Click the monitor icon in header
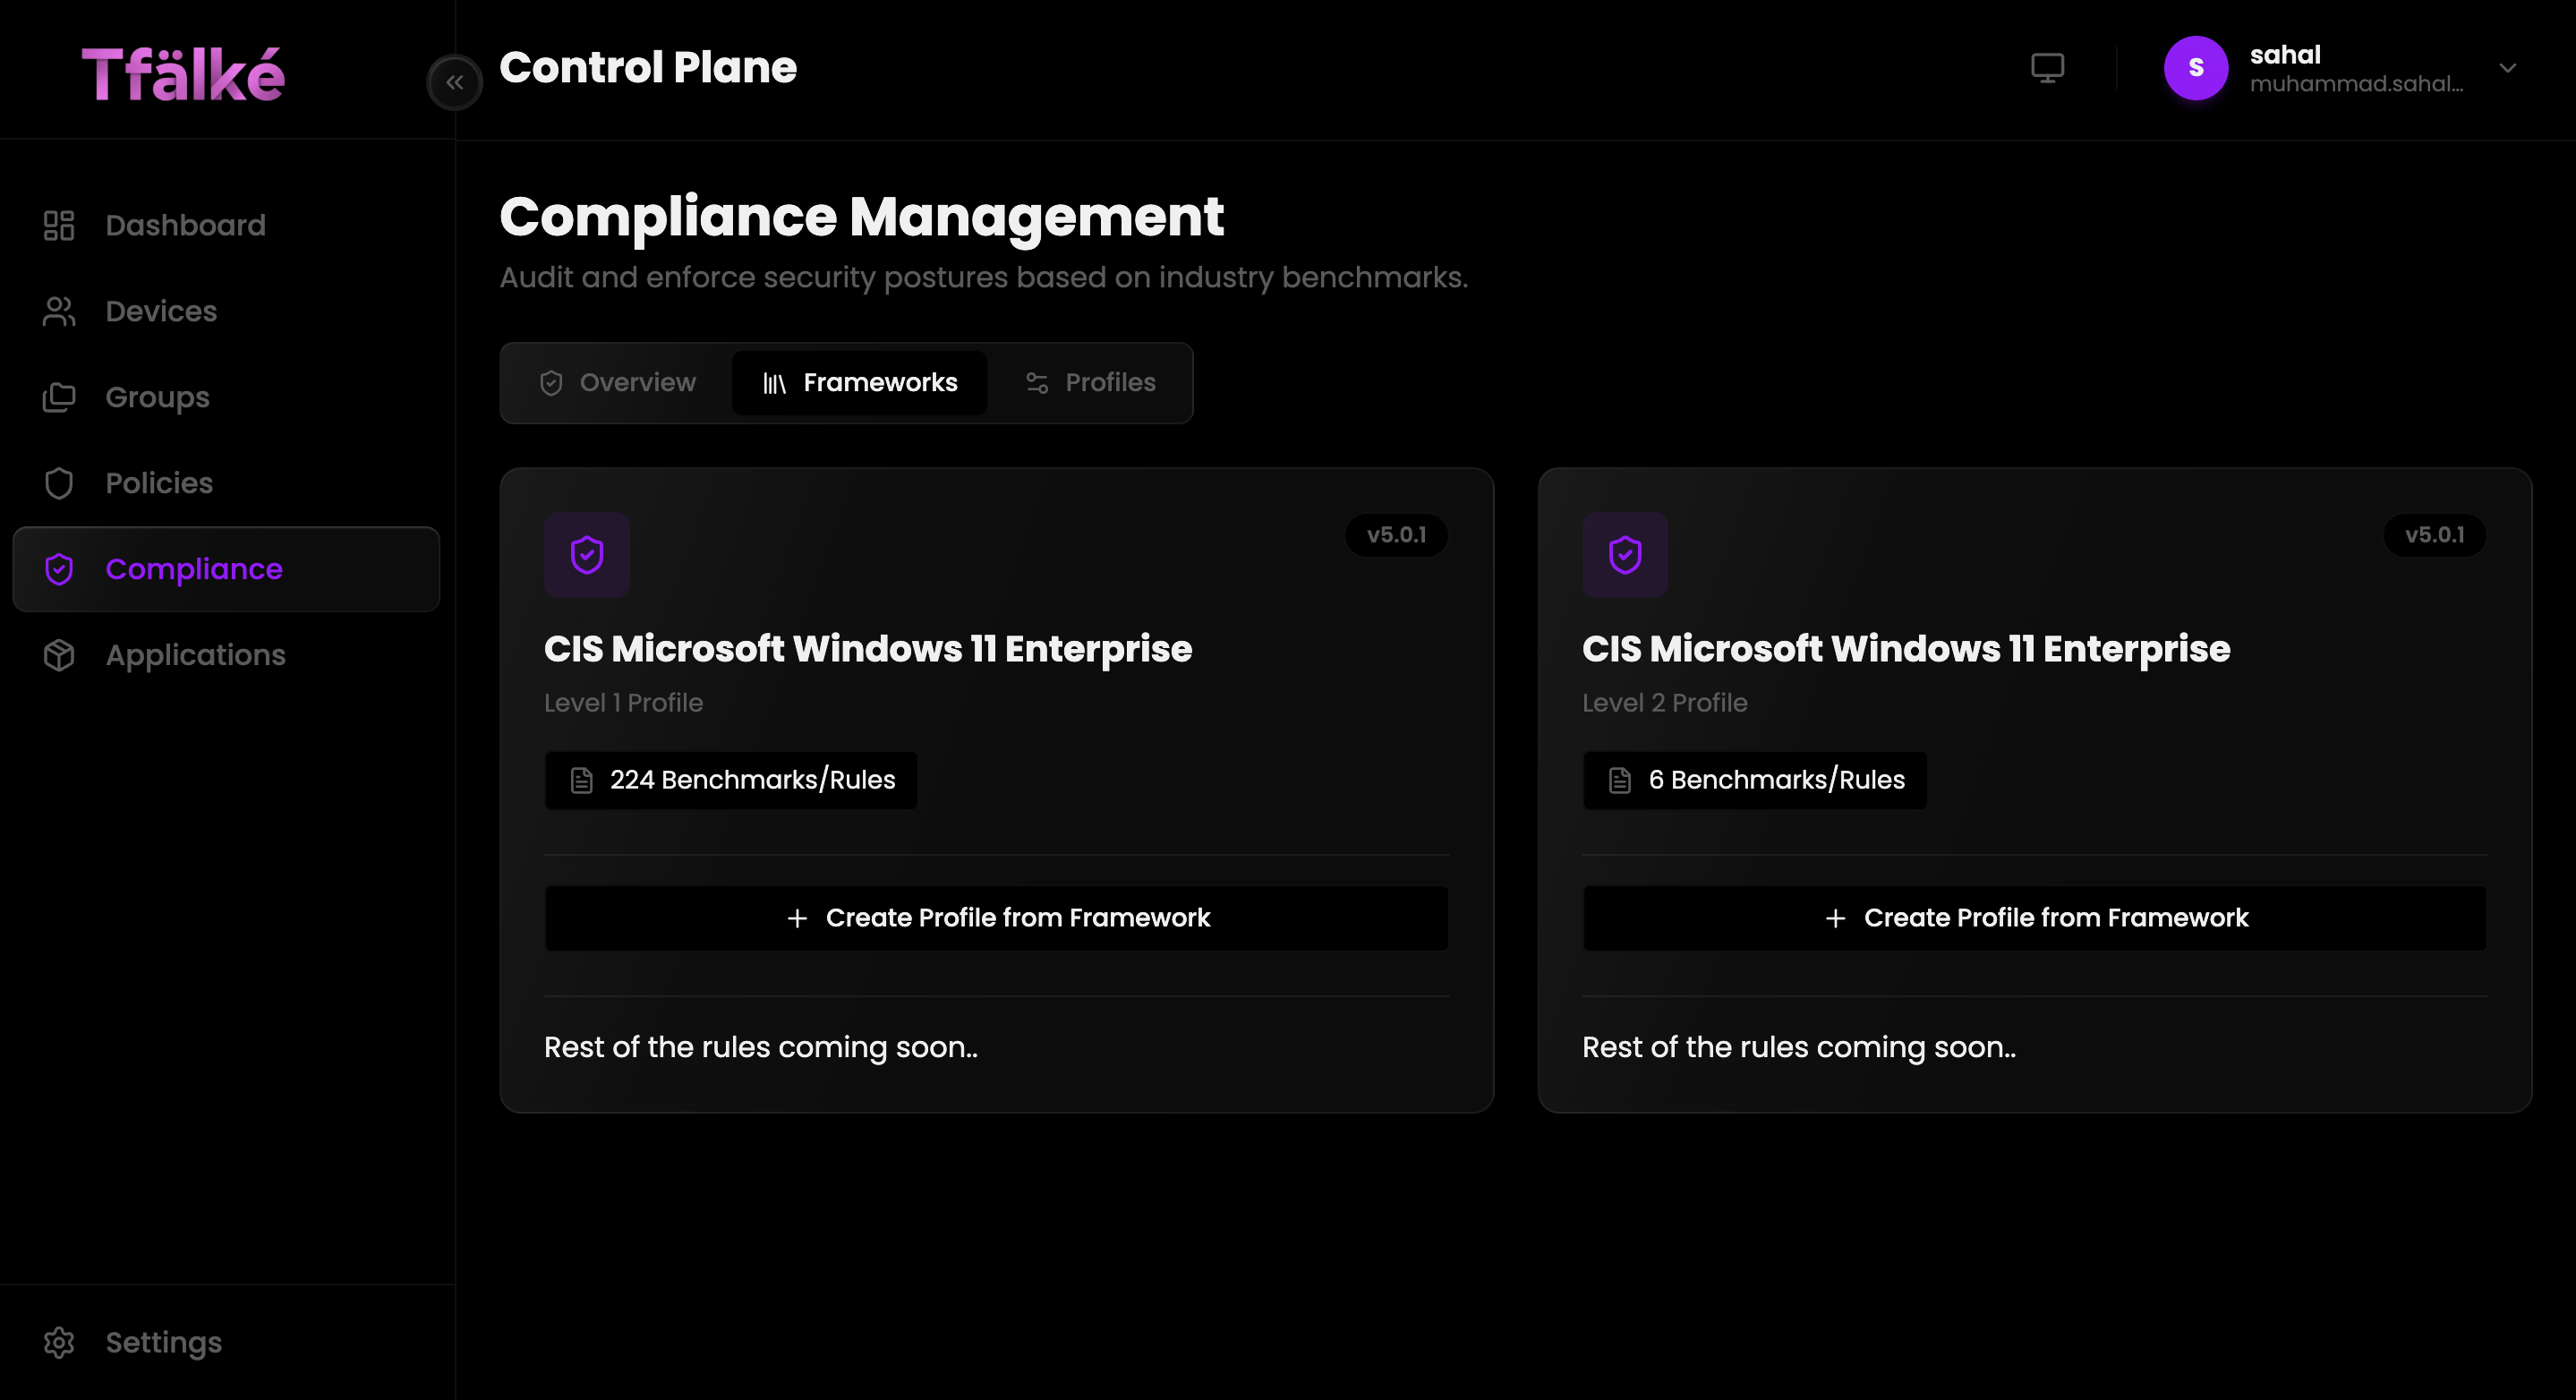The image size is (2576, 1400). [x=2047, y=68]
